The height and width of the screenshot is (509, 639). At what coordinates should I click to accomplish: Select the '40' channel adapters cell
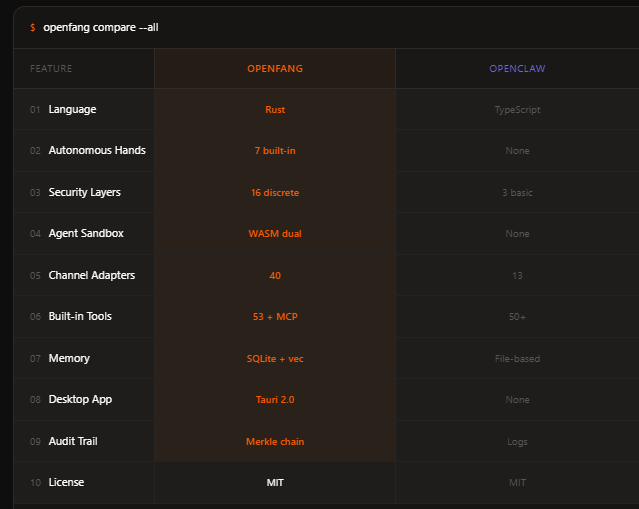click(x=275, y=276)
